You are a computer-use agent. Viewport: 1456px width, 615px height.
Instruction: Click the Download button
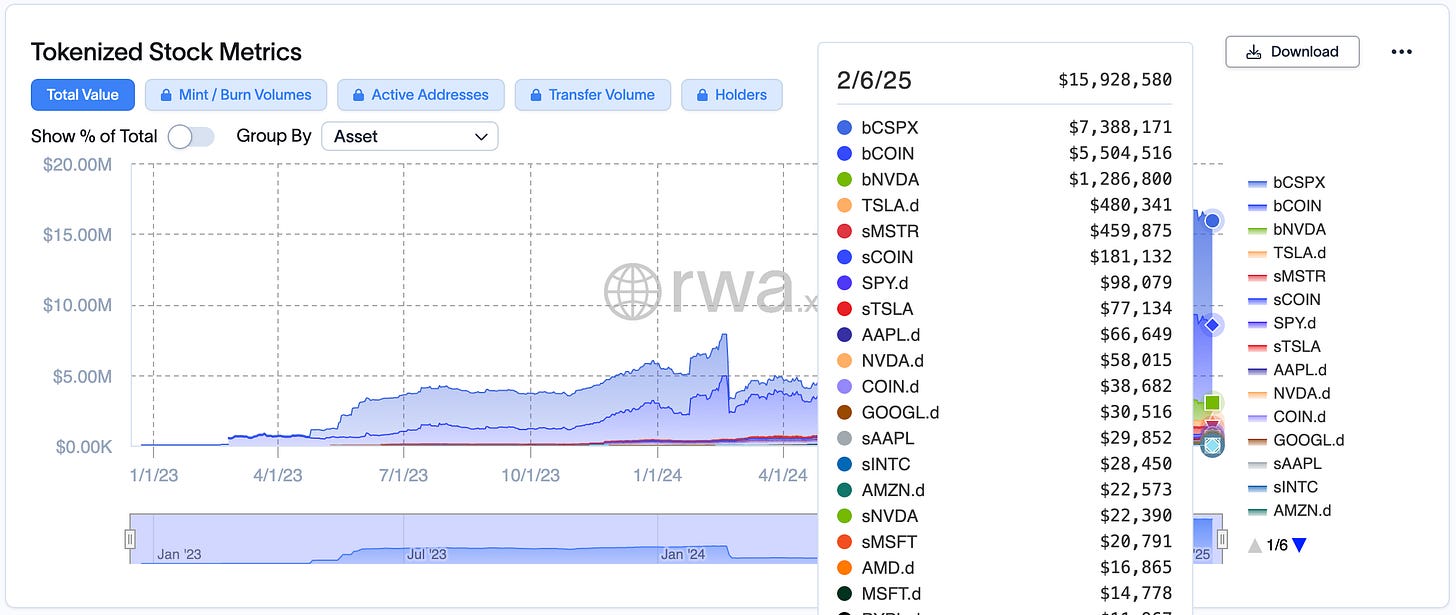[1292, 52]
